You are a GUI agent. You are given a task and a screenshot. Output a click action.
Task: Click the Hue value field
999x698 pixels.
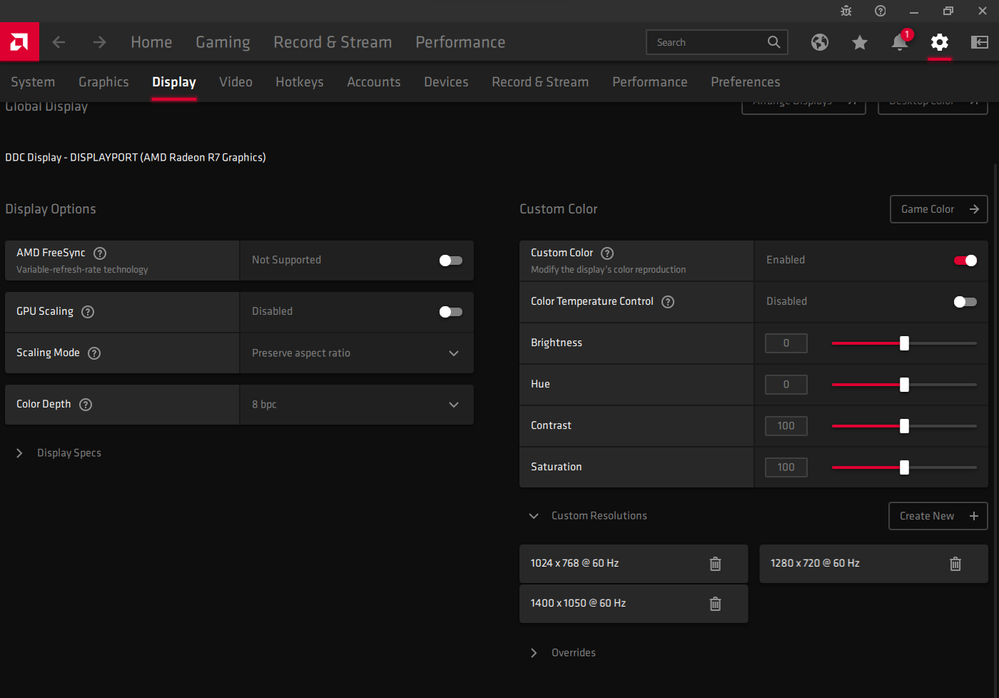point(786,385)
